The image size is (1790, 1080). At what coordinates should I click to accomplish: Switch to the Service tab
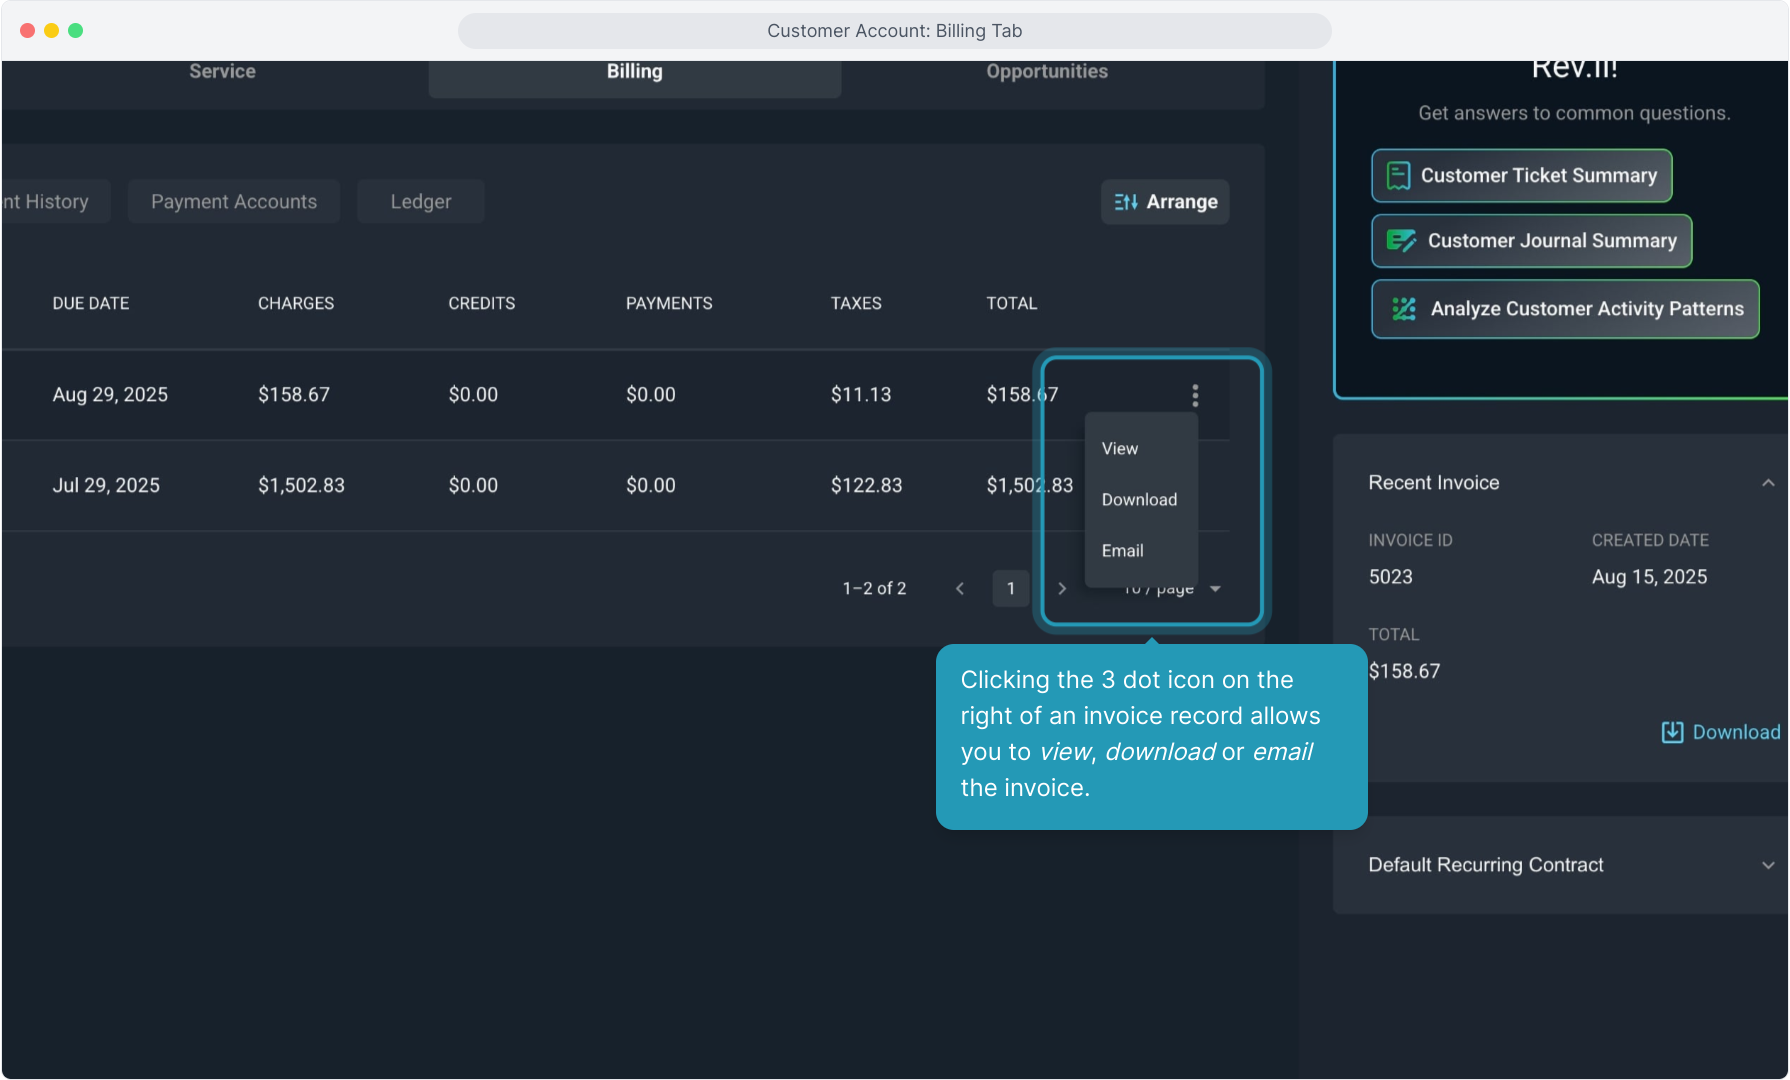click(222, 72)
